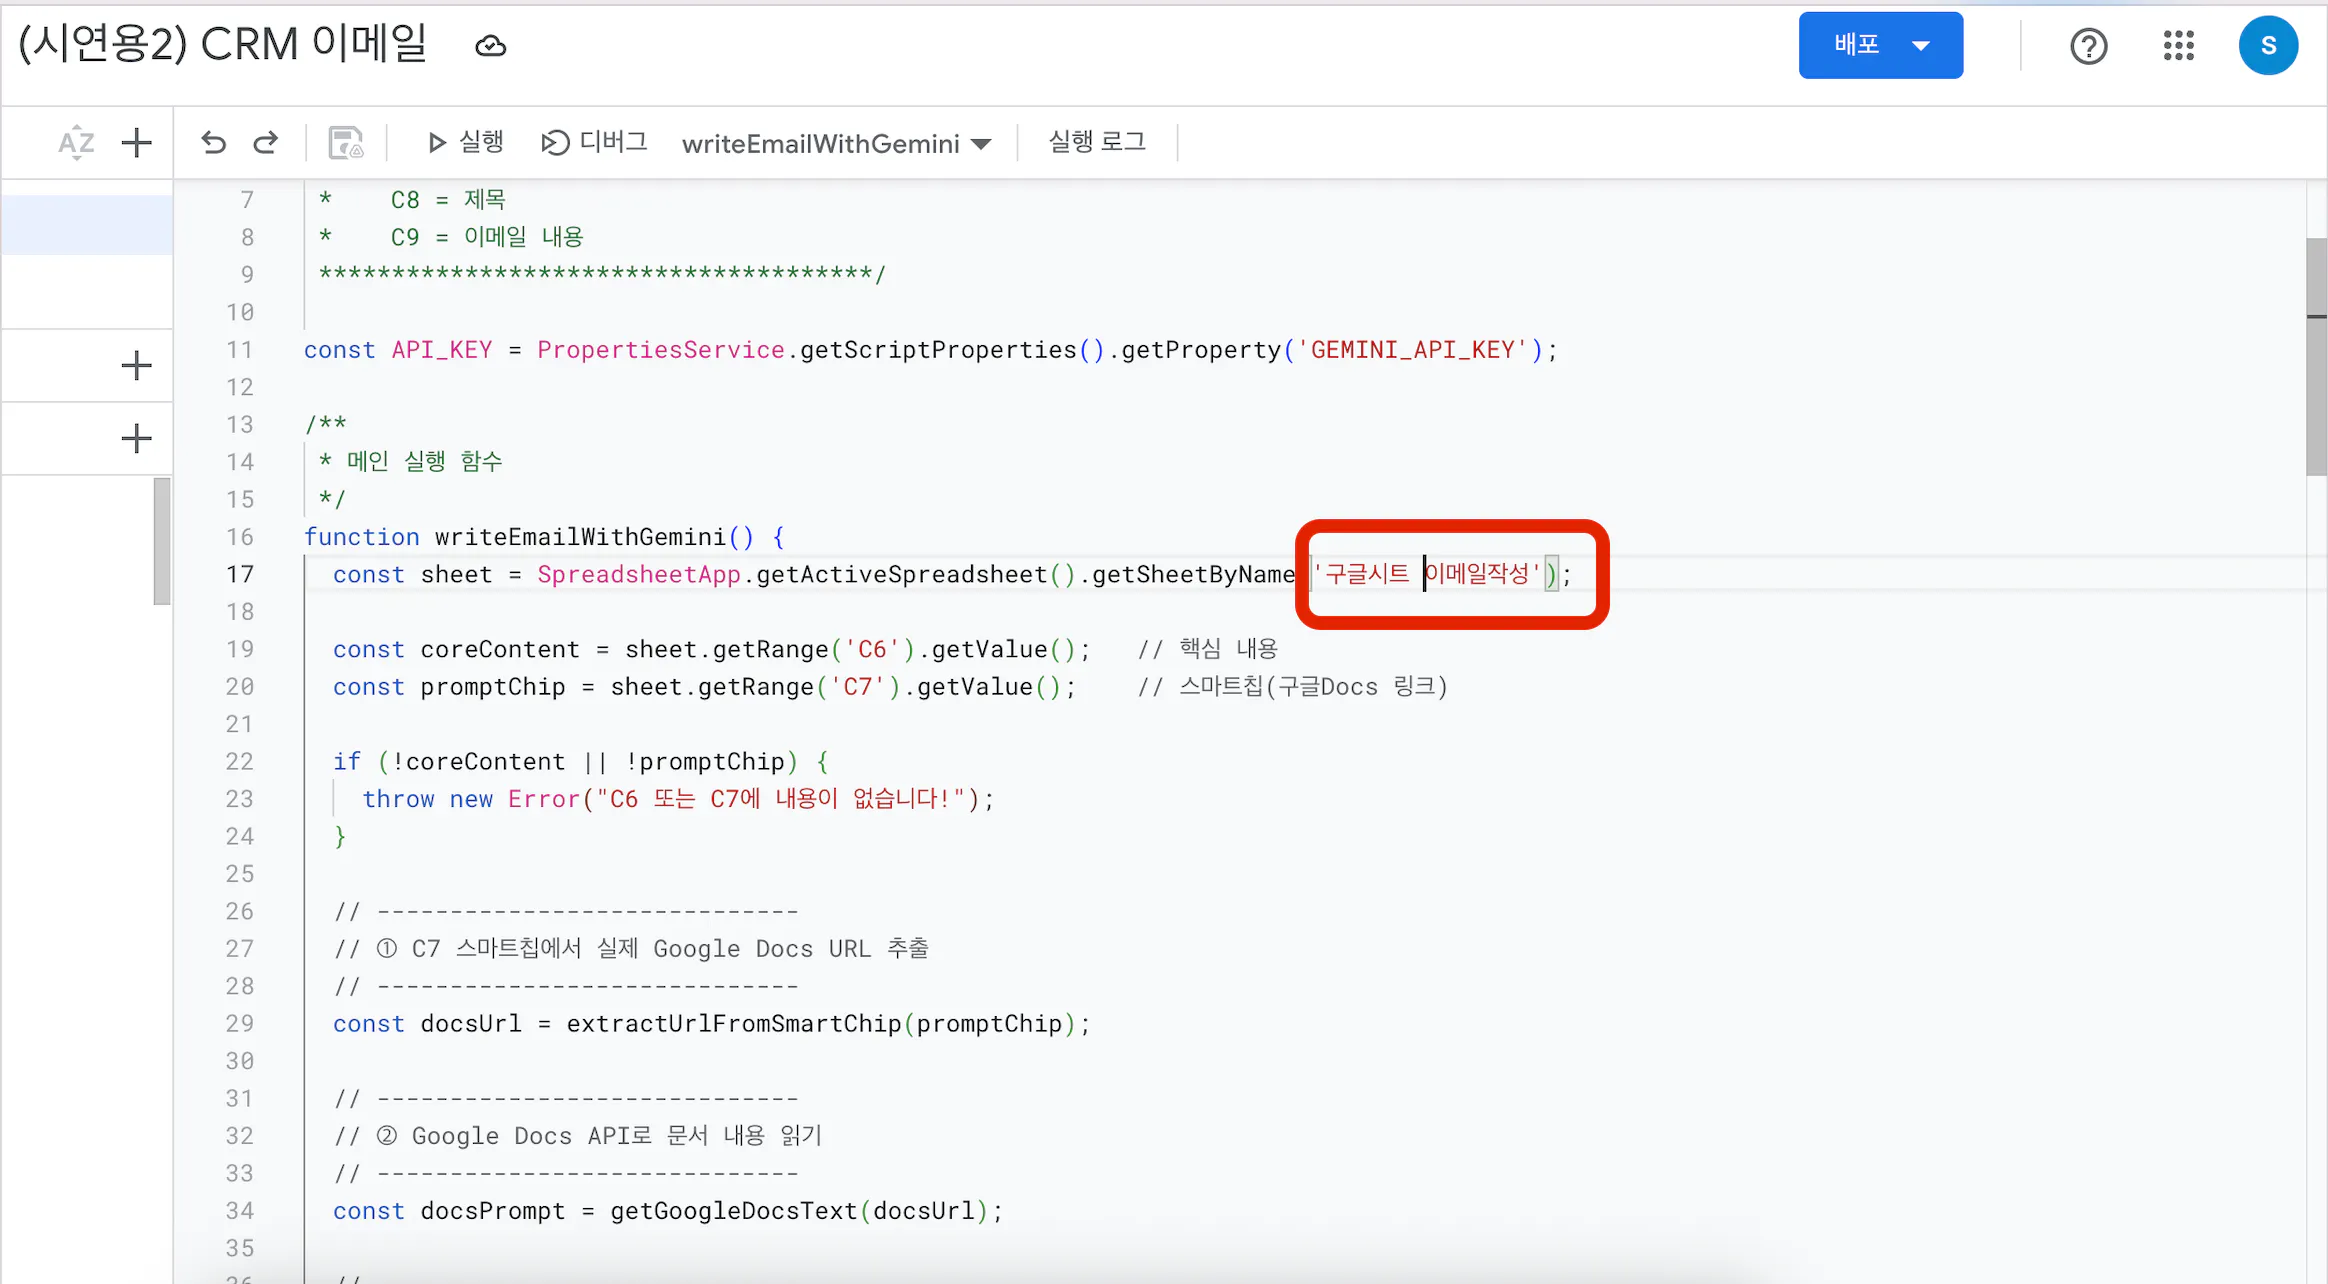Viewport: 2328px width, 1284px height.
Task: Start debugging with 디버그 button
Action: pyautogui.click(x=595, y=143)
